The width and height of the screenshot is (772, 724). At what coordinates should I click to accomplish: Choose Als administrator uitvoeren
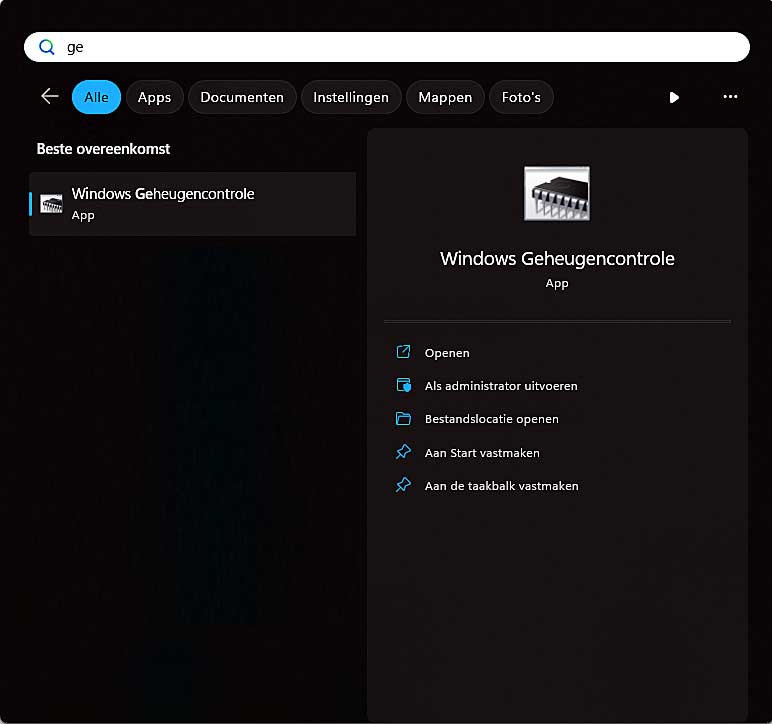500,386
